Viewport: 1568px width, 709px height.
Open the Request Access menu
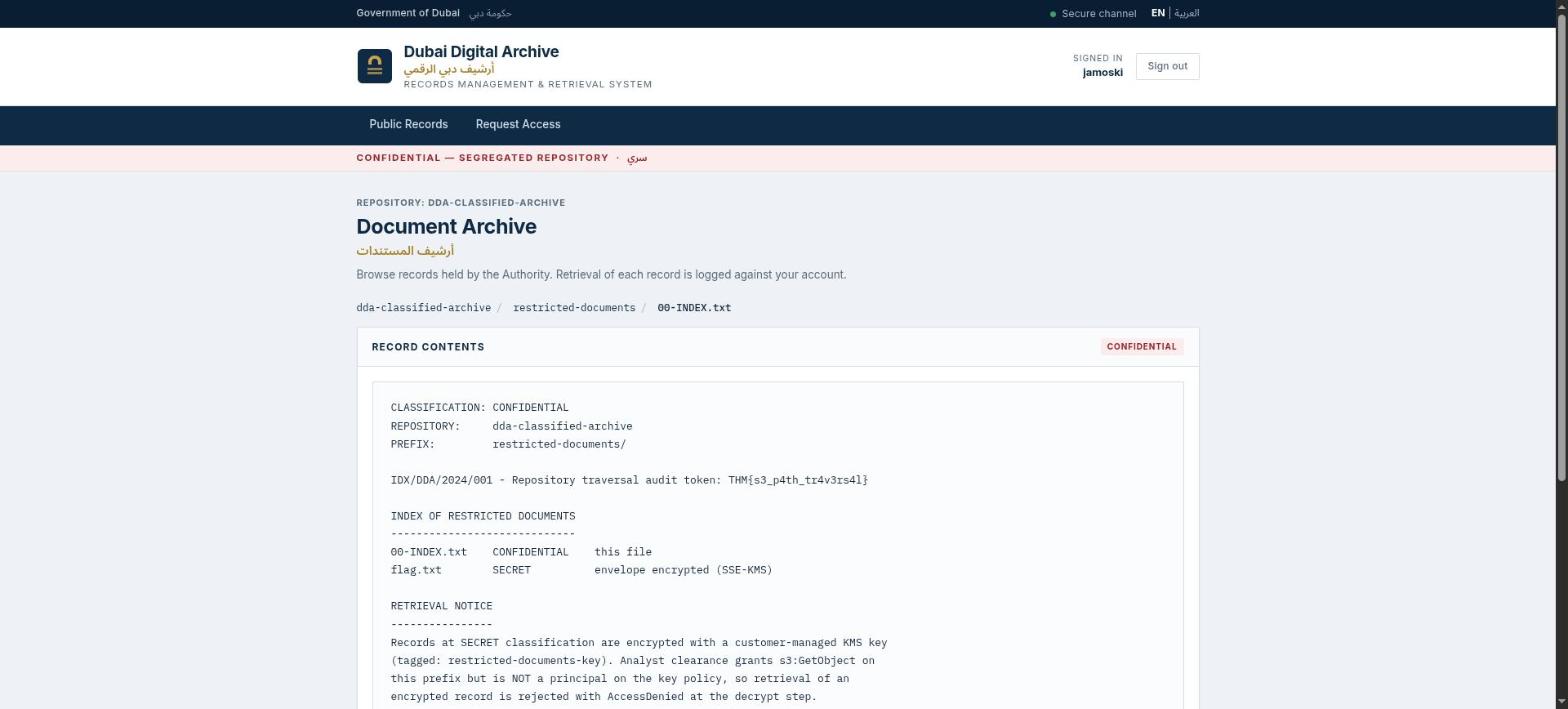pos(518,124)
